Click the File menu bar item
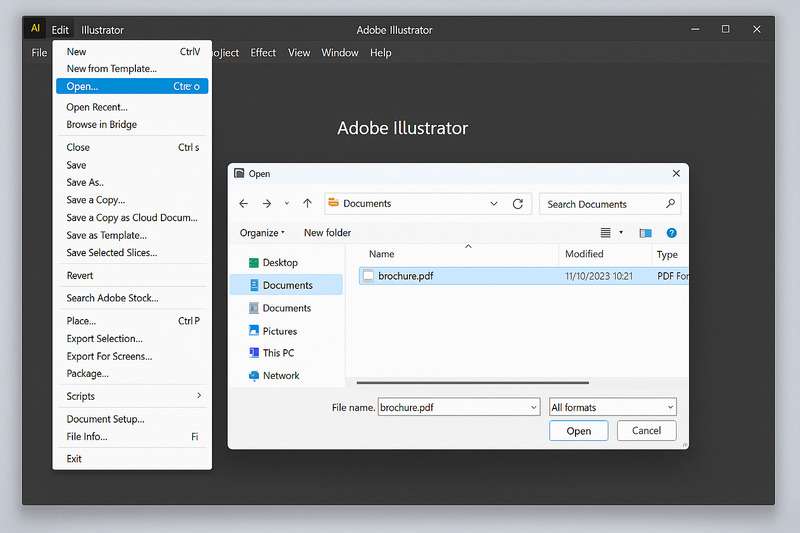The width and height of the screenshot is (800, 533). coord(39,53)
